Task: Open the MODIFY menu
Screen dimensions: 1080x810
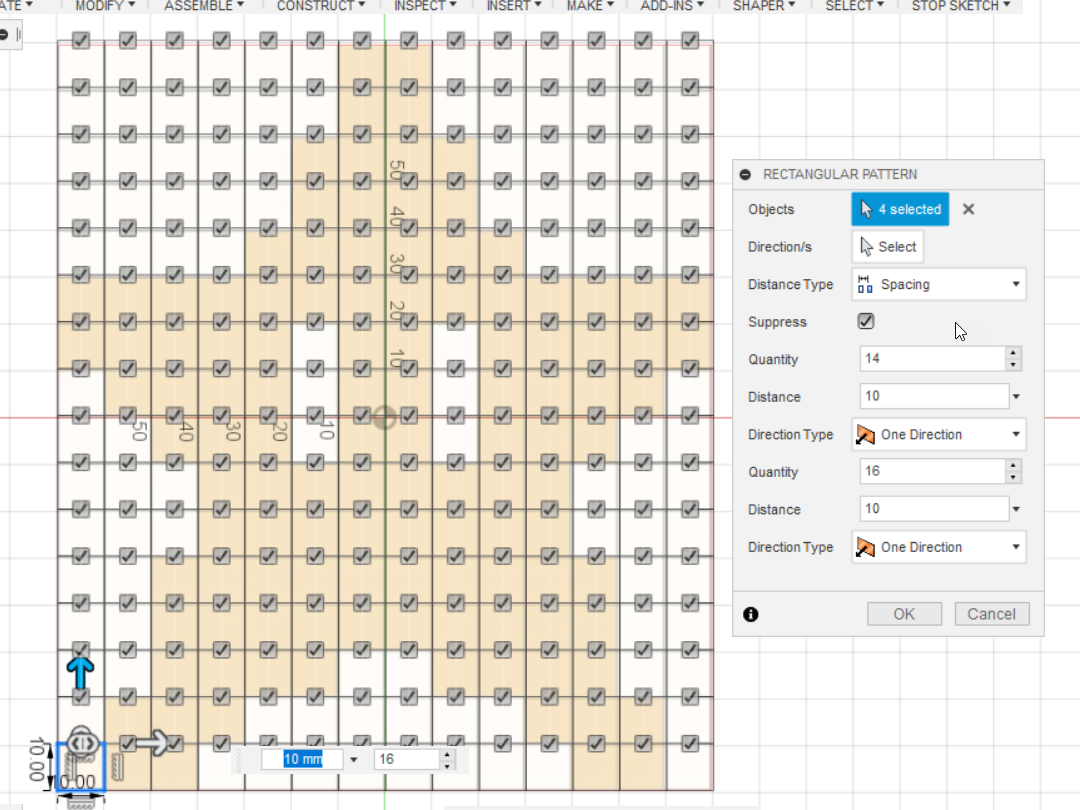Action: pos(105,6)
